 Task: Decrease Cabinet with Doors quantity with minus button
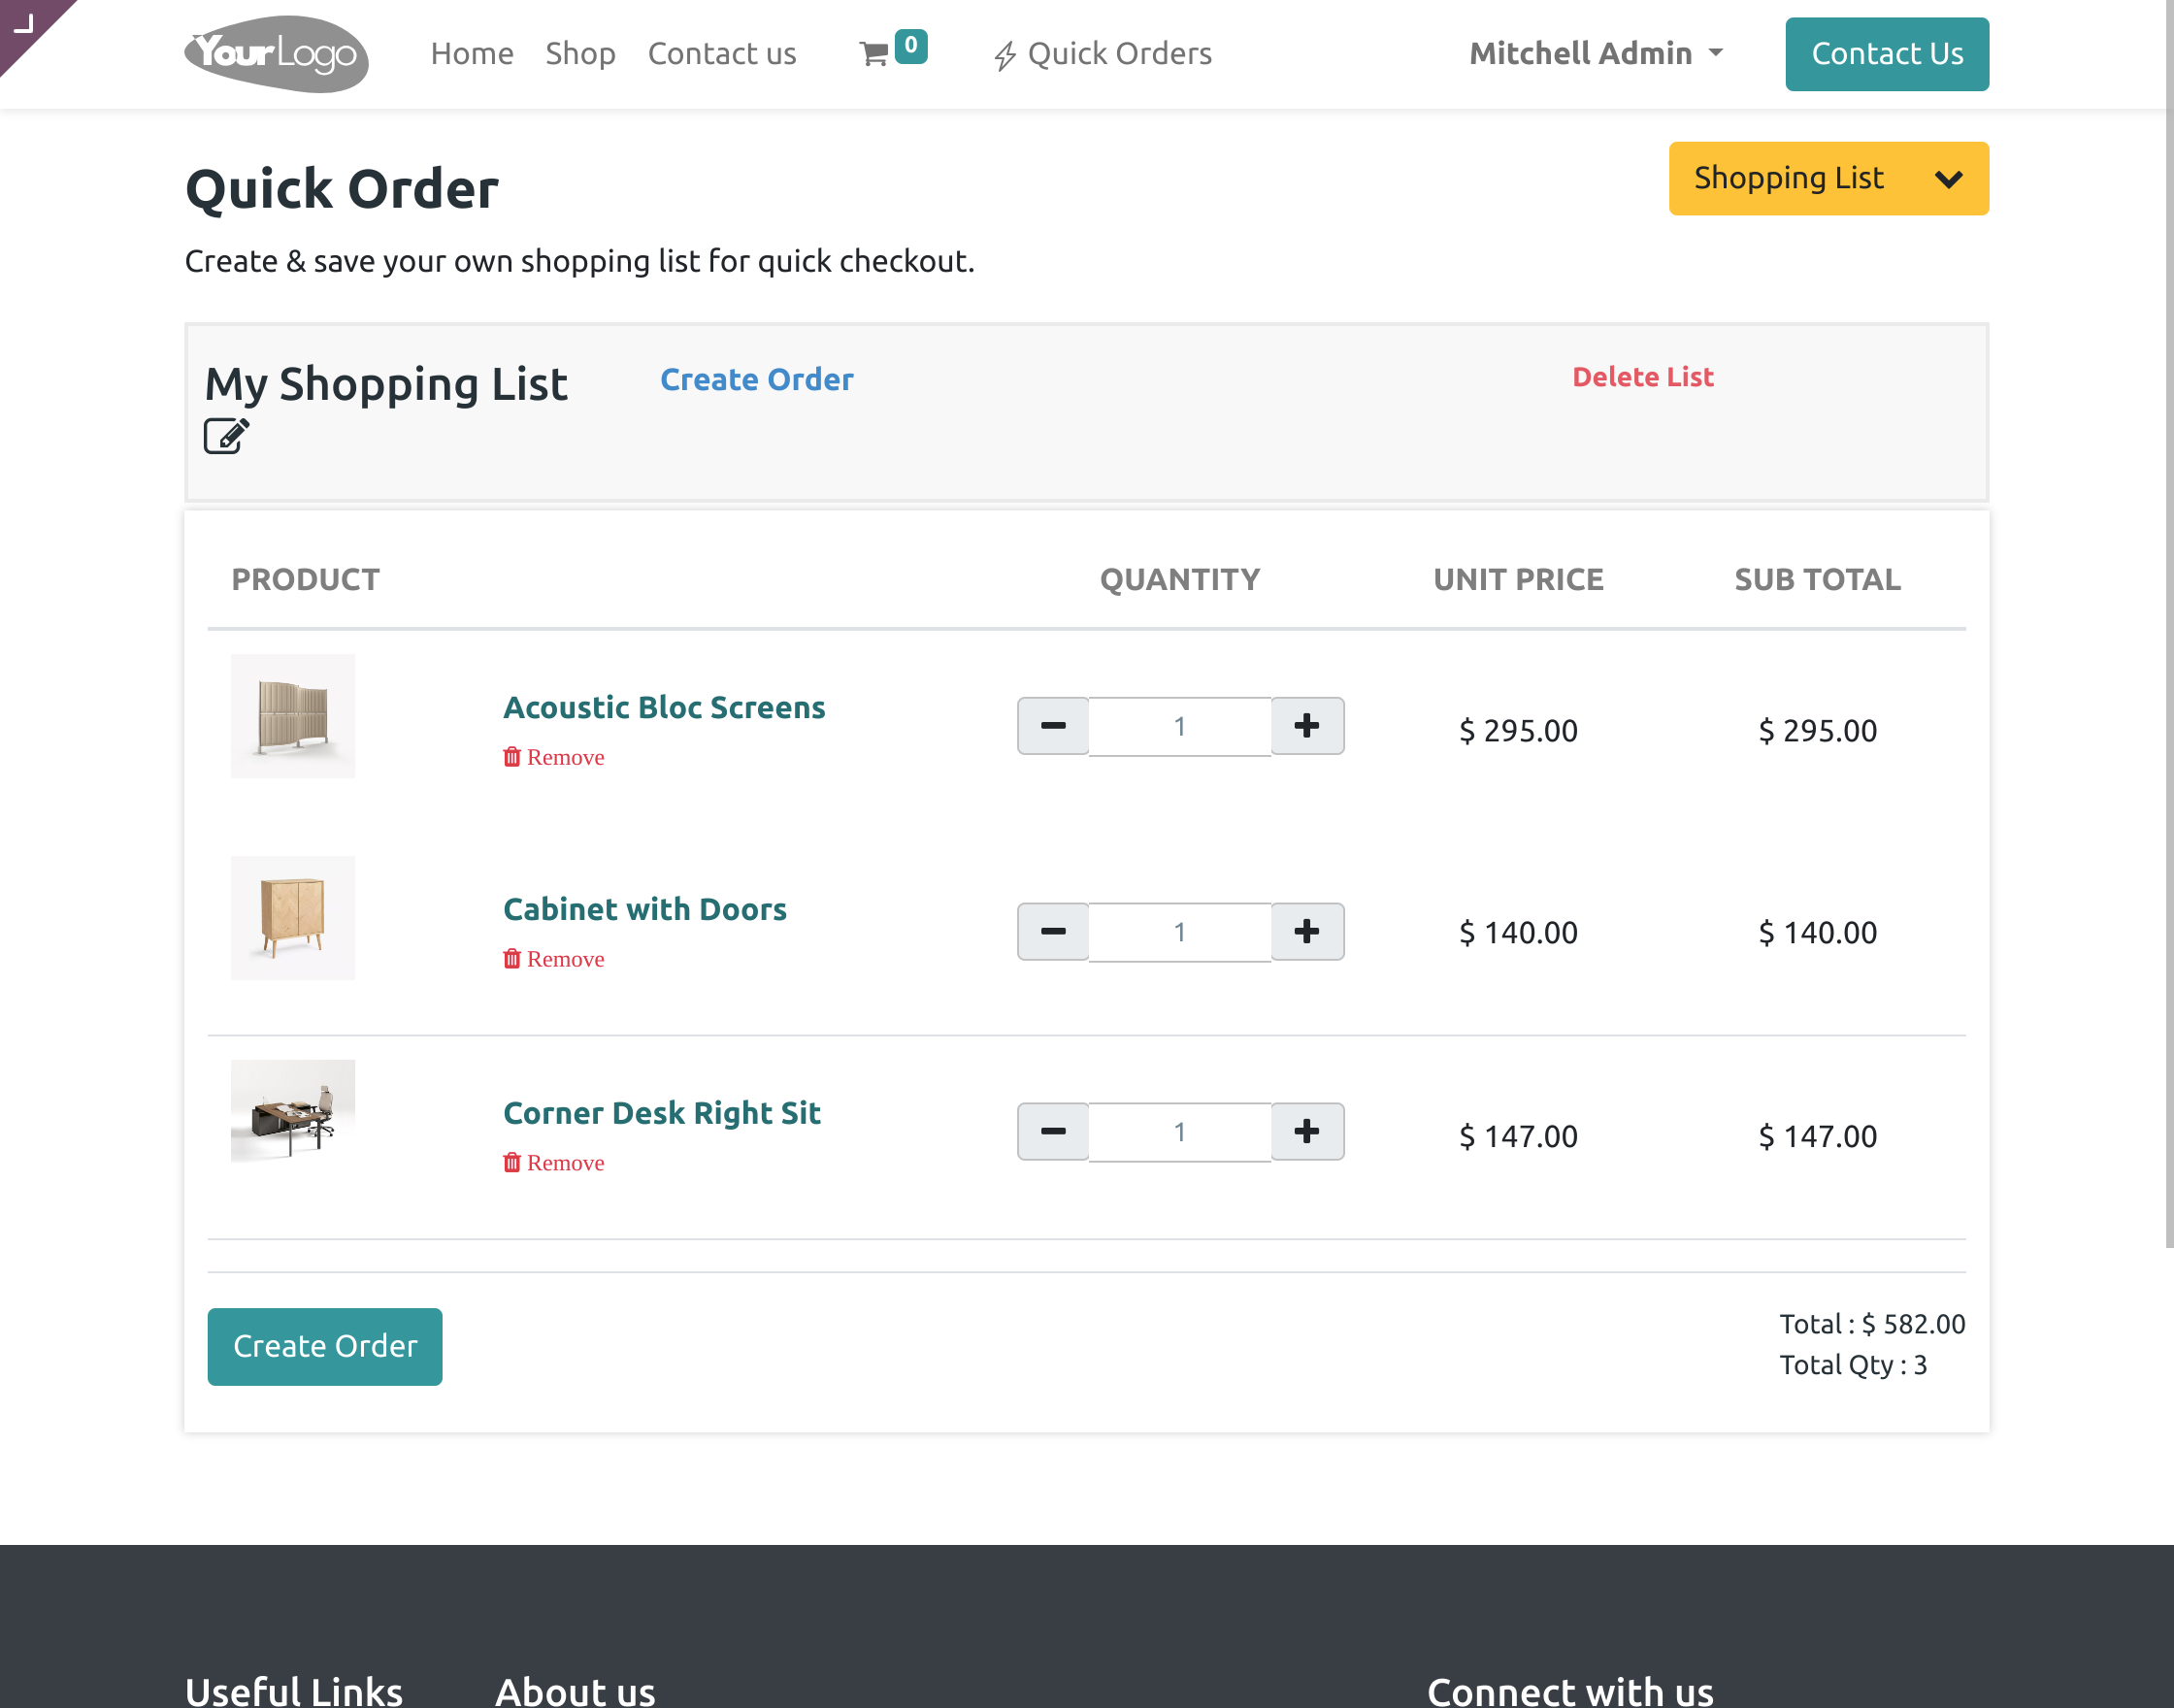pyautogui.click(x=1052, y=931)
